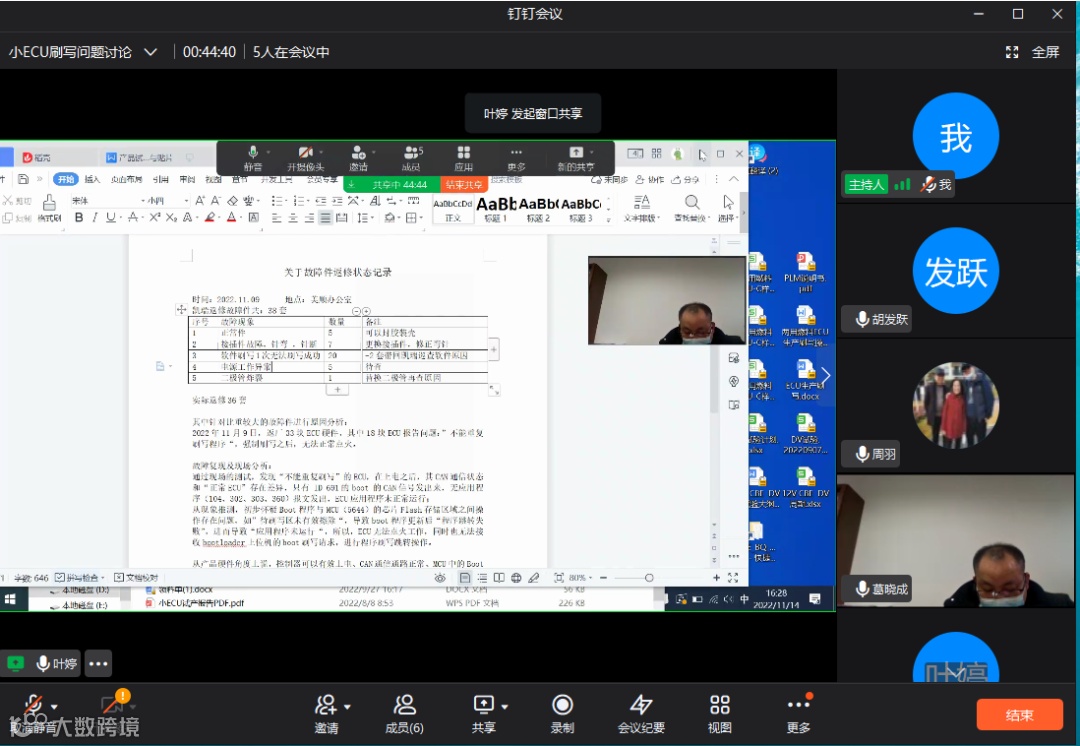Open the 查找替换 search tool
Image resolution: width=1080 pixels, height=746 pixels.
click(x=692, y=209)
